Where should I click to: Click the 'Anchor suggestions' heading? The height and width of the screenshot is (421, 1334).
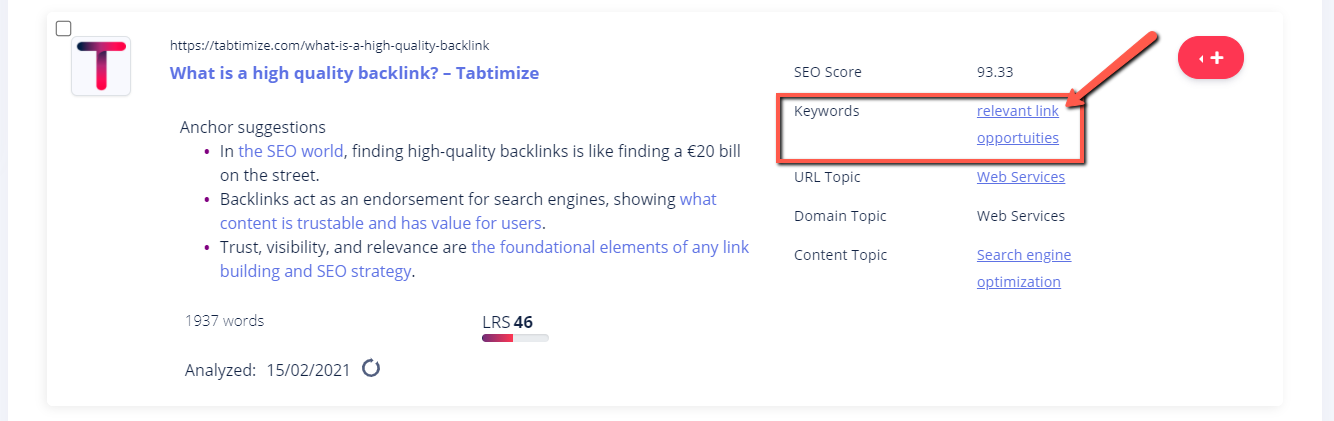pyautogui.click(x=253, y=127)
